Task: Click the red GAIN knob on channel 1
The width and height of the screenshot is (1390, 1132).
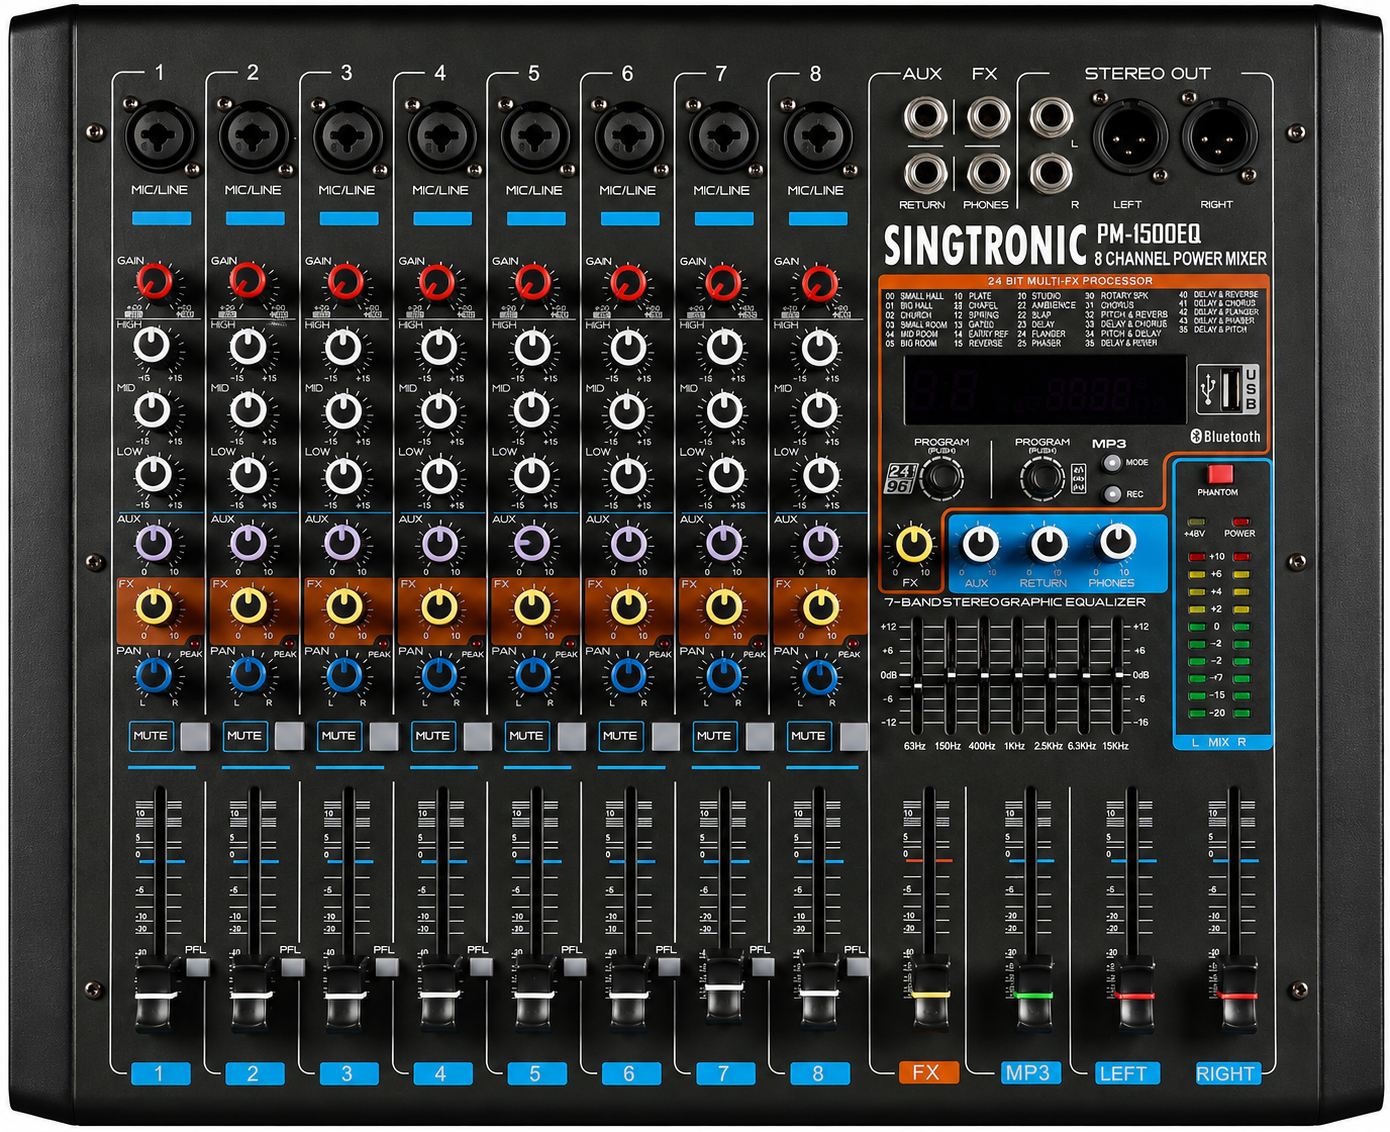Action: click(x=154, y=282)
